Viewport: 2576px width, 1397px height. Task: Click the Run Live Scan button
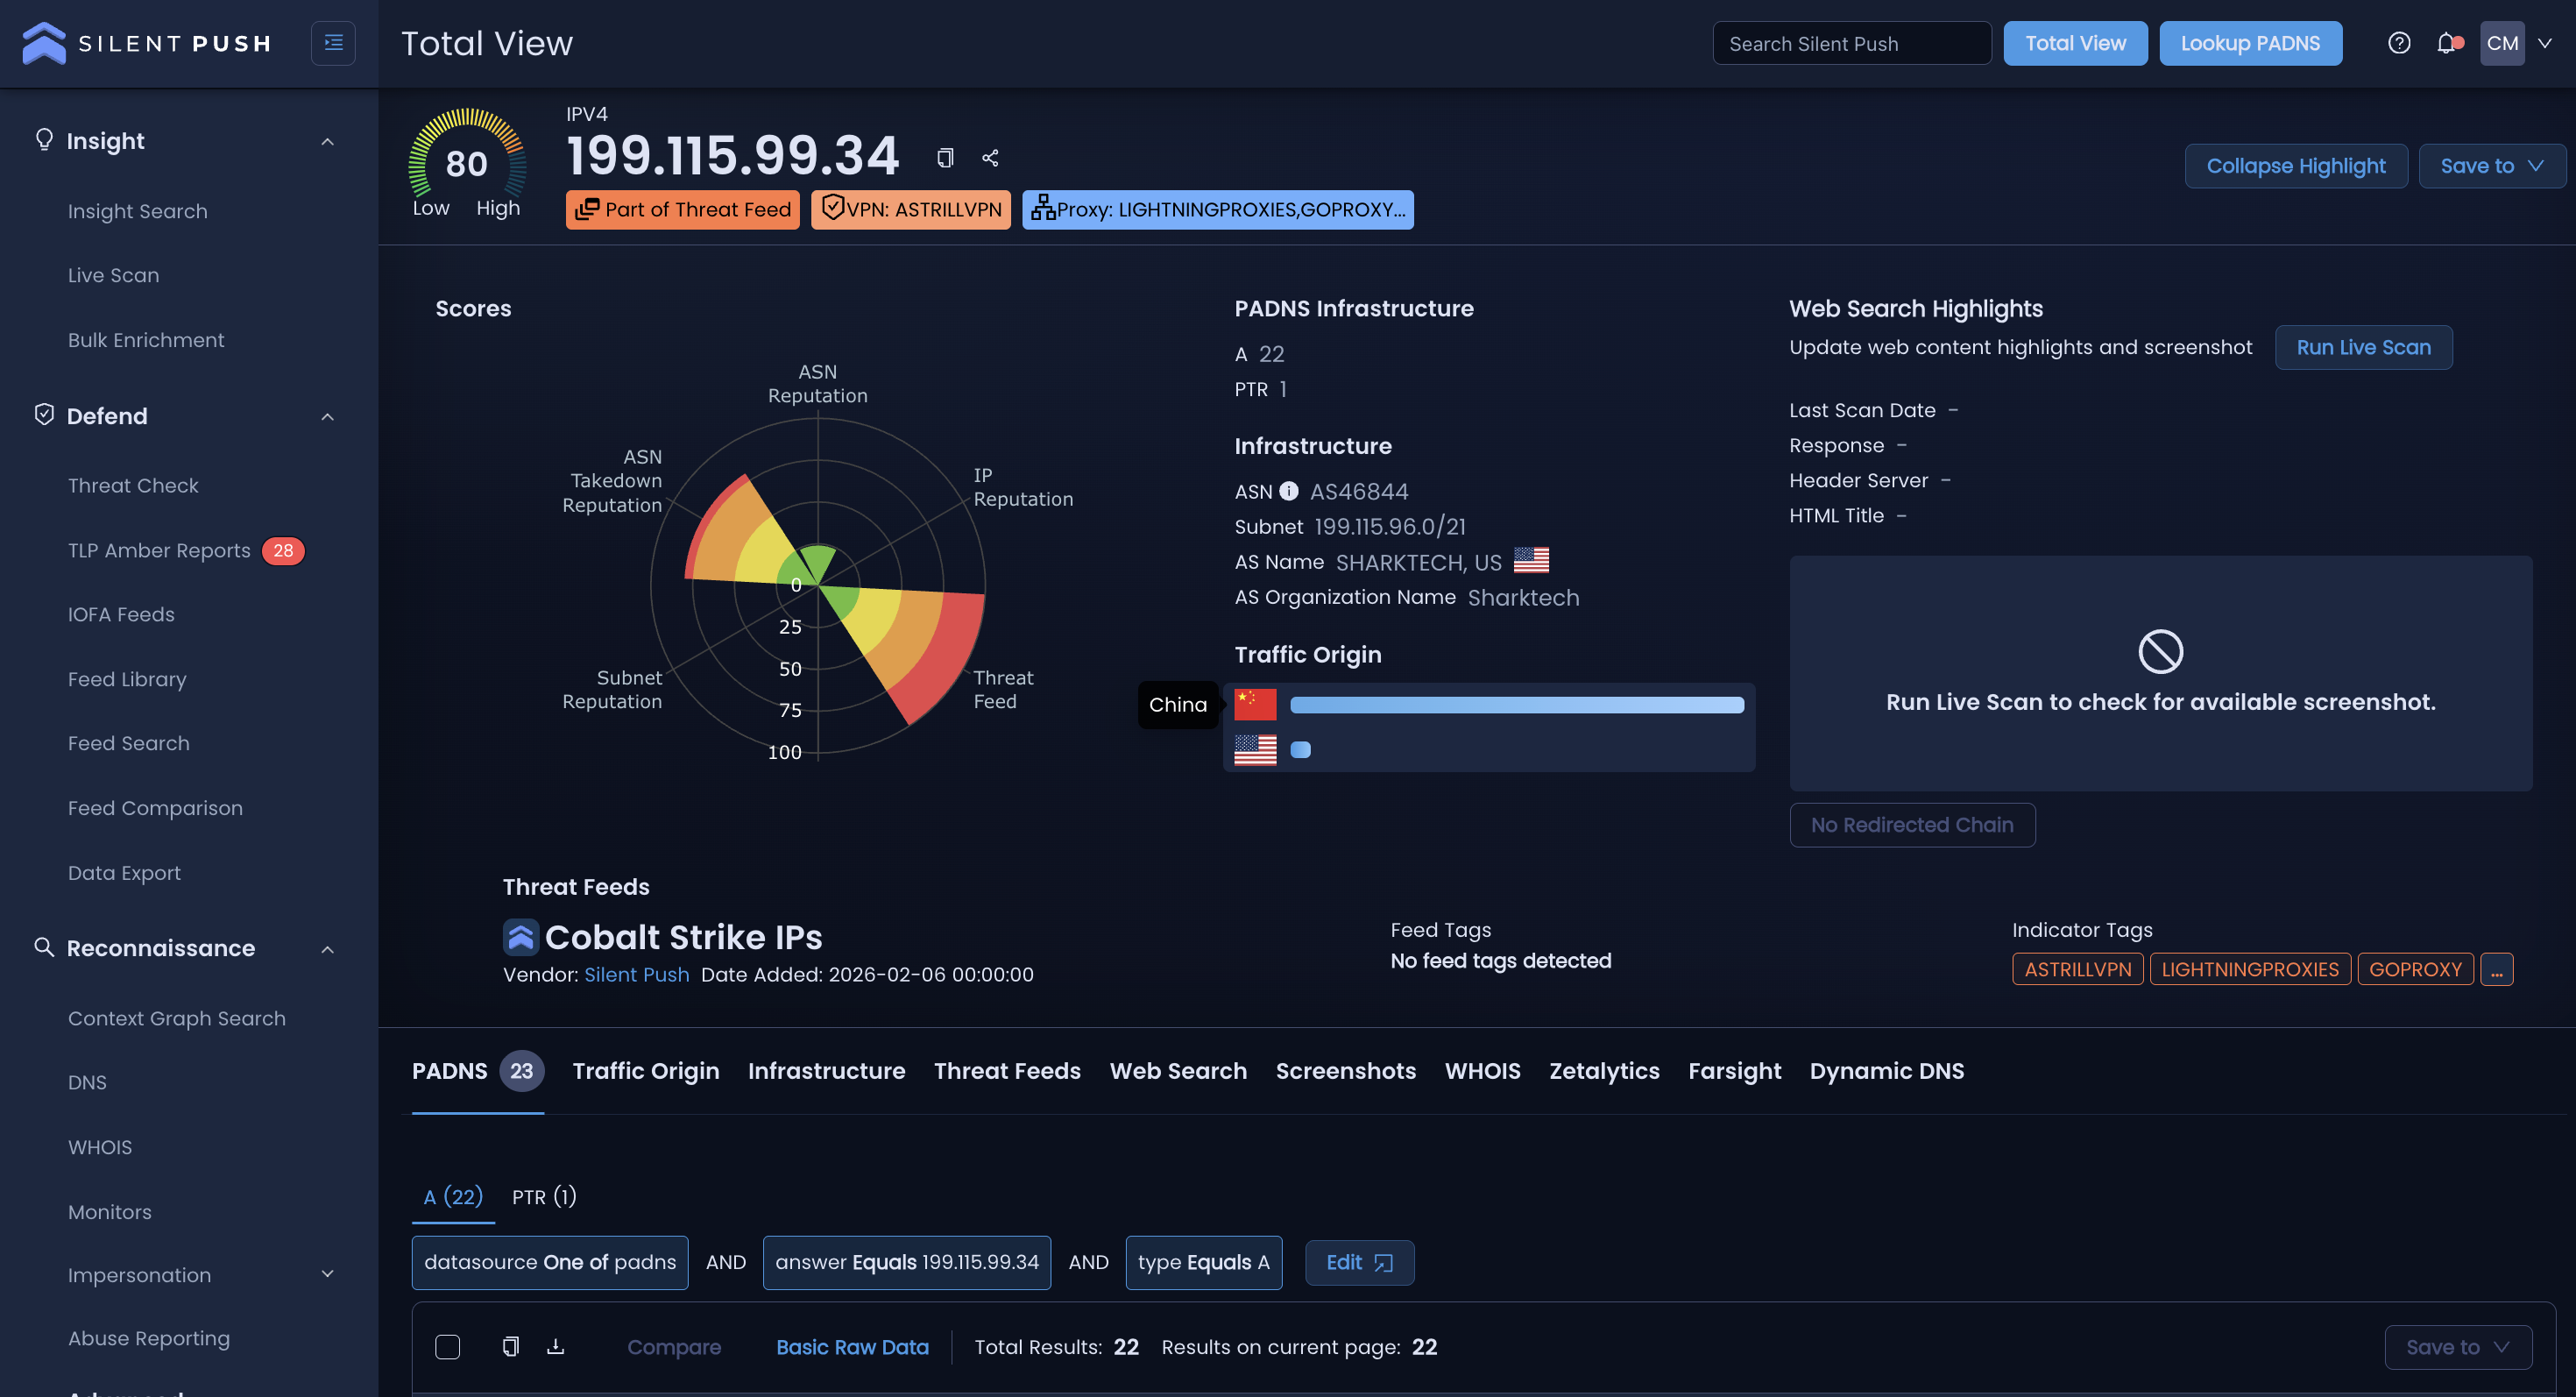point(2363,347)
